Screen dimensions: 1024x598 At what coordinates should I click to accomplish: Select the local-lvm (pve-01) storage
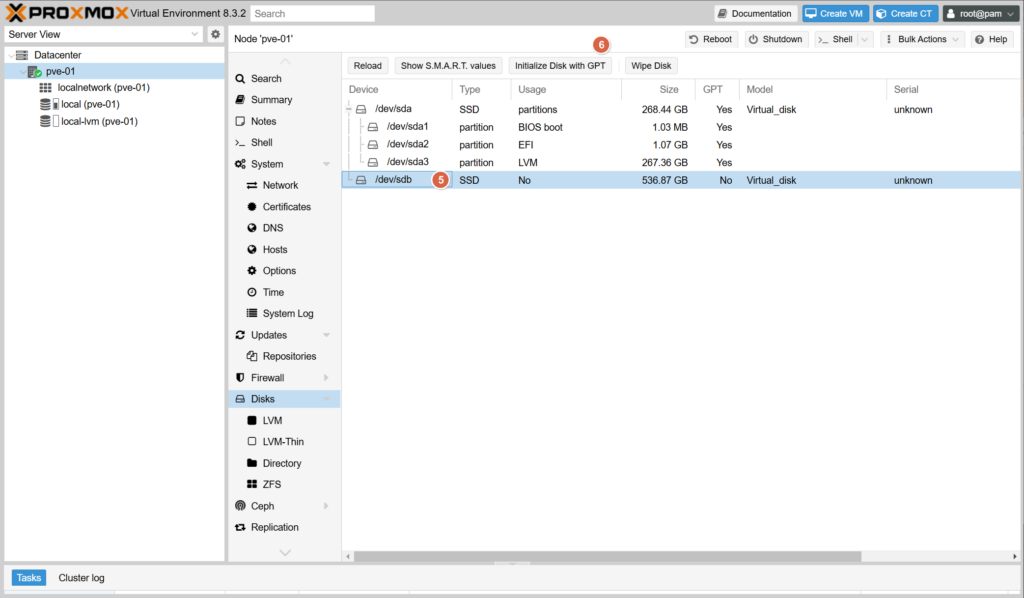coord(98,121)
